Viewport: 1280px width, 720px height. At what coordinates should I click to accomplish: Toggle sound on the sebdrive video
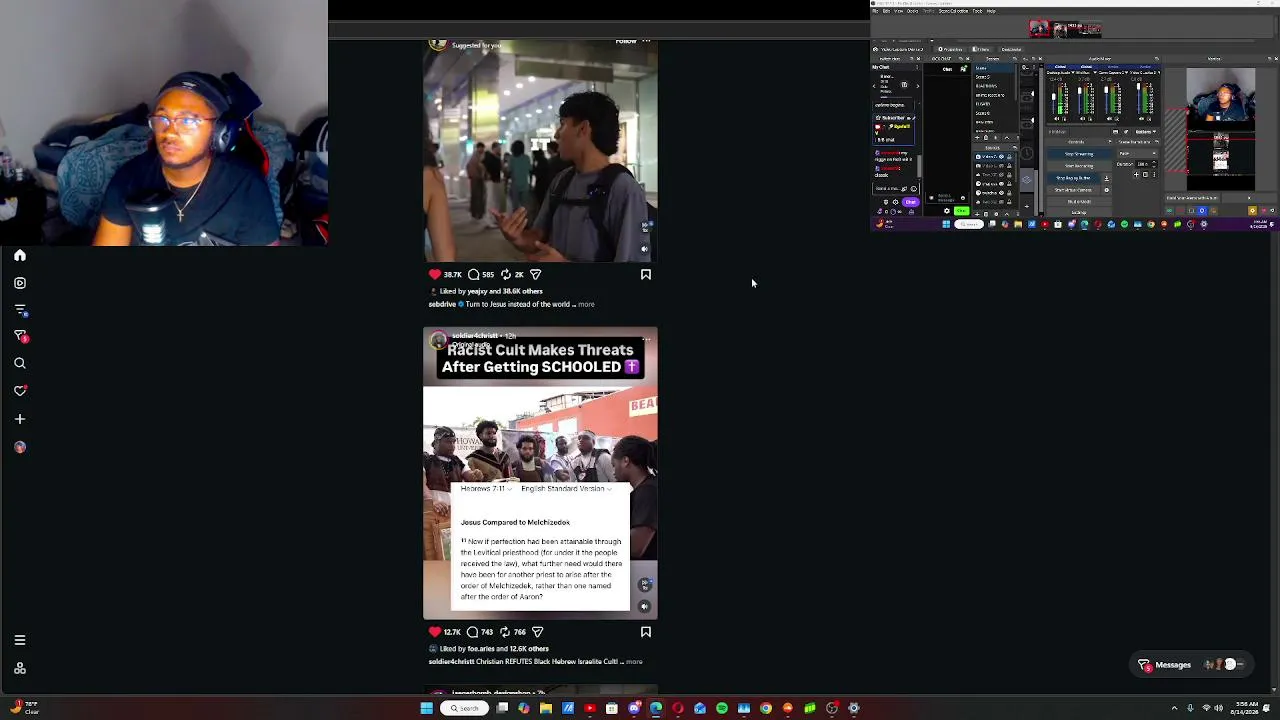(645, 249)
